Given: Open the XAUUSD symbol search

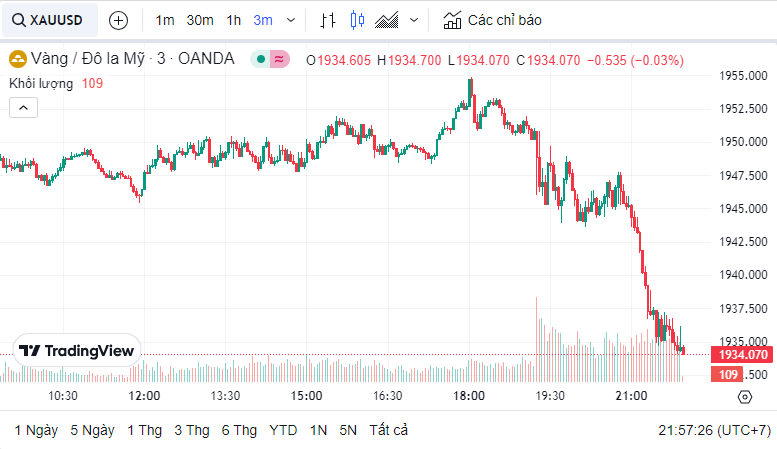Looking at the screenshot, I should pos(48,20).
